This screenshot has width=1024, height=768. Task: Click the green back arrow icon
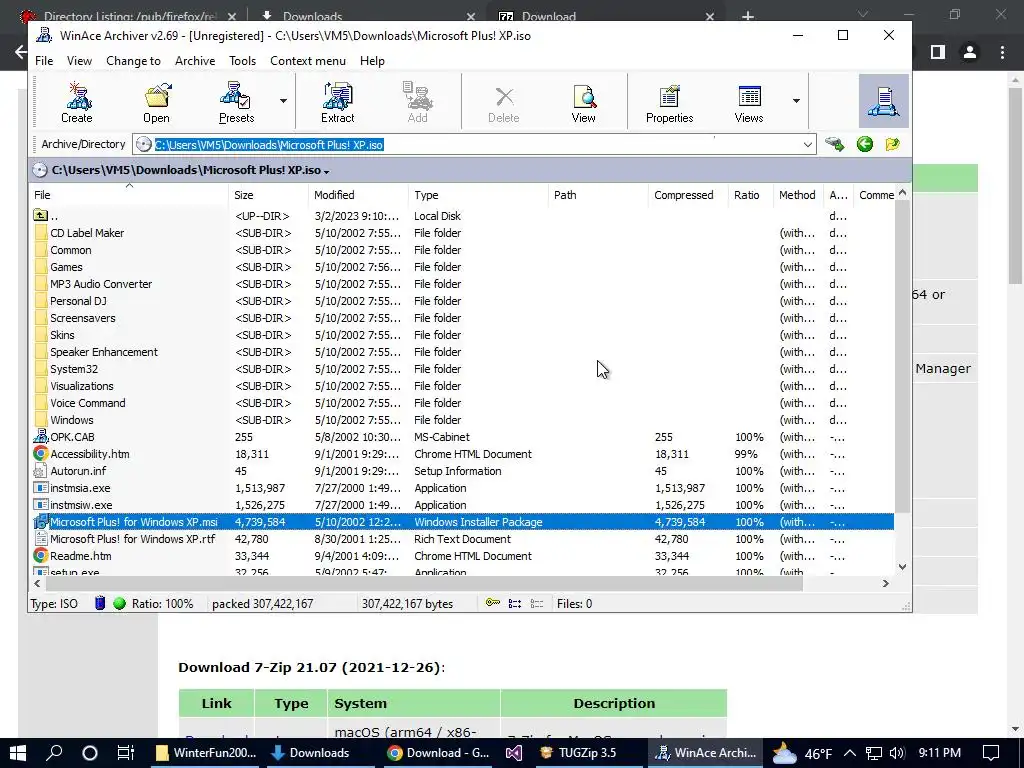pyautogui.click(x=865, y=144)
